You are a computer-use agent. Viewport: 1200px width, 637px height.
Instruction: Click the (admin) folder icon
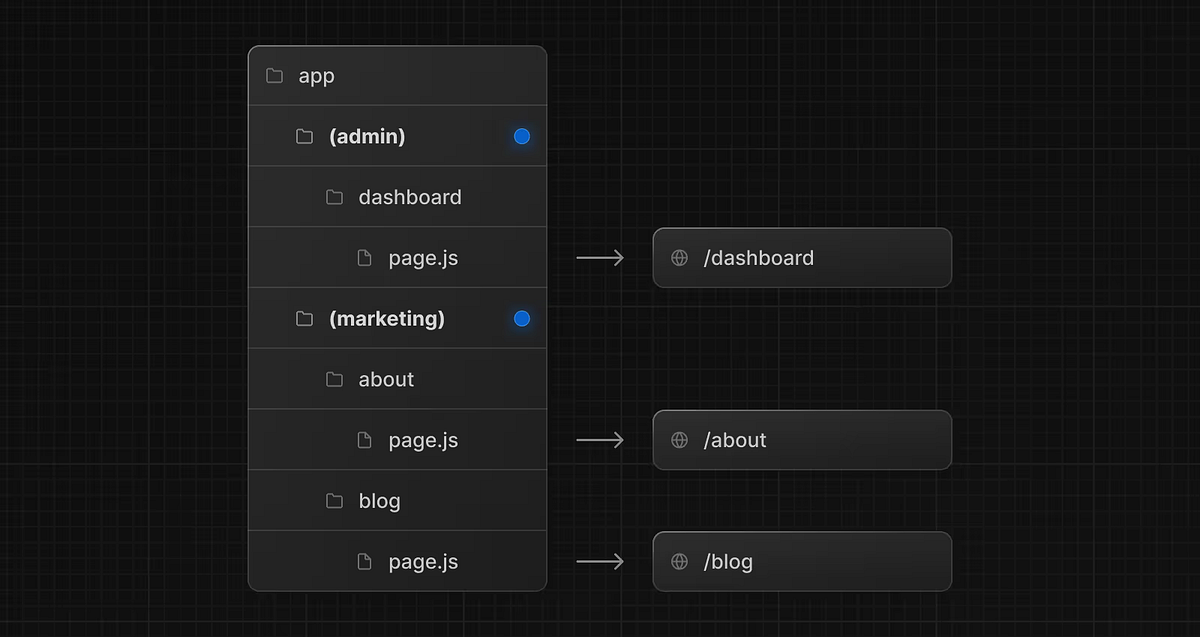[x=304, y=136]
